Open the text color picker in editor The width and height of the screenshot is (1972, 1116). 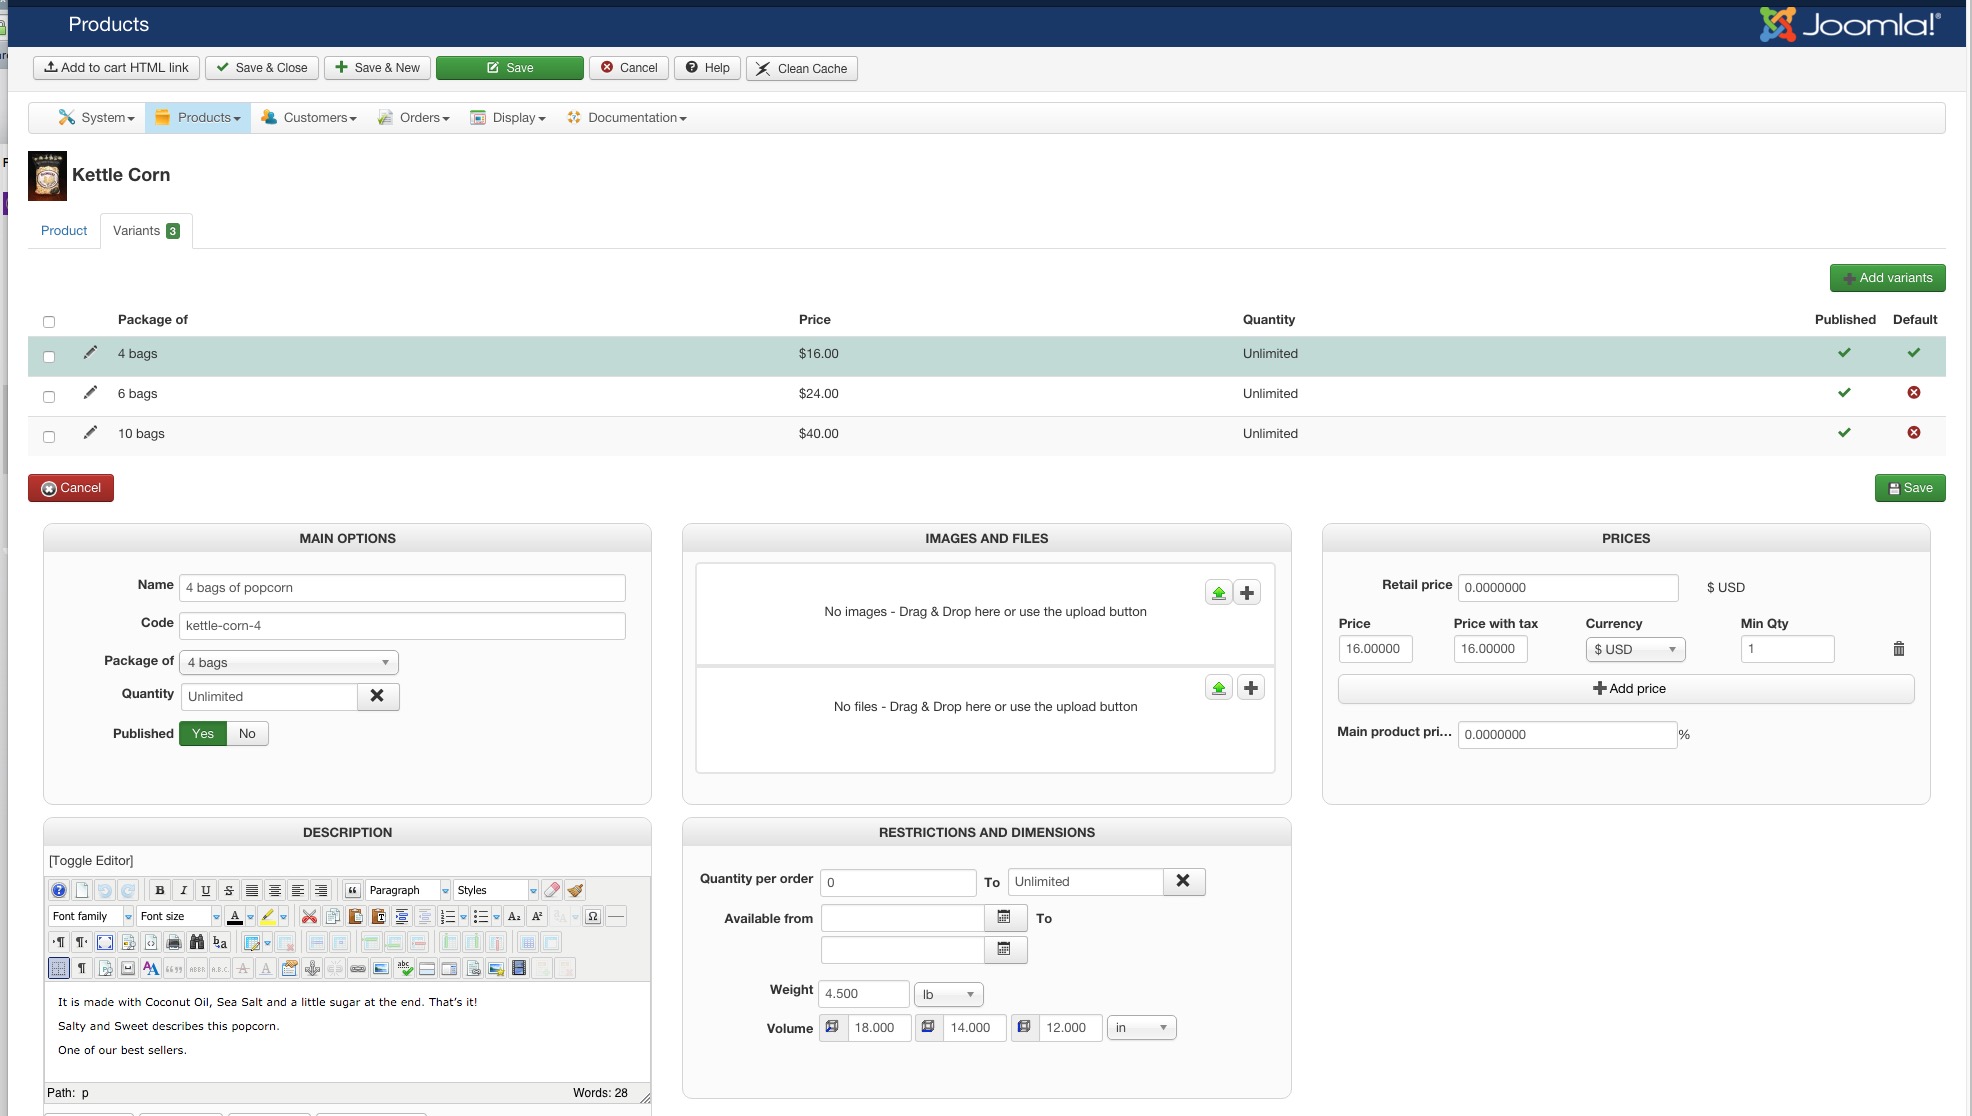coord(250,916)
